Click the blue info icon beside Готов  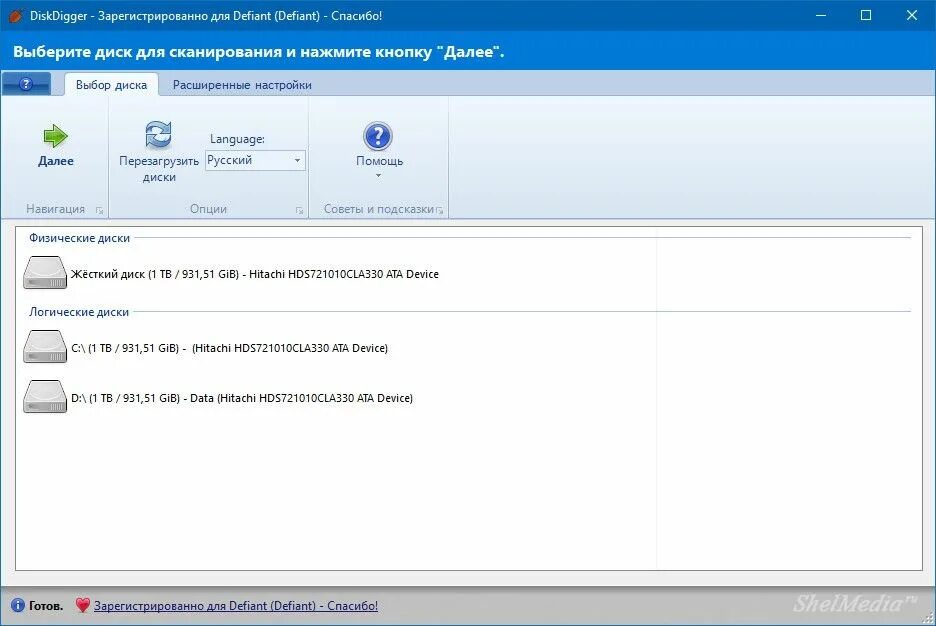(18, 605)
